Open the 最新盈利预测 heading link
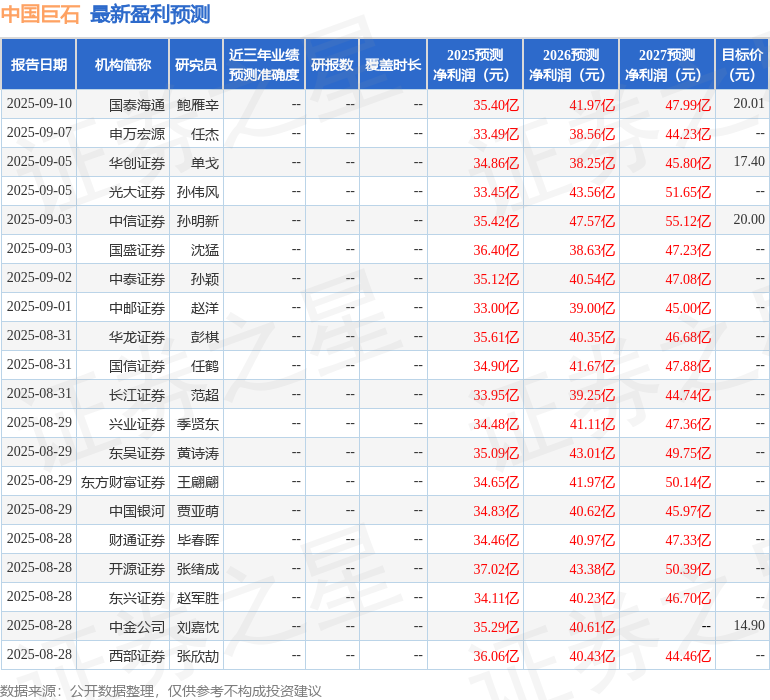This screenshot has width=770, height=700. (150, 14)
